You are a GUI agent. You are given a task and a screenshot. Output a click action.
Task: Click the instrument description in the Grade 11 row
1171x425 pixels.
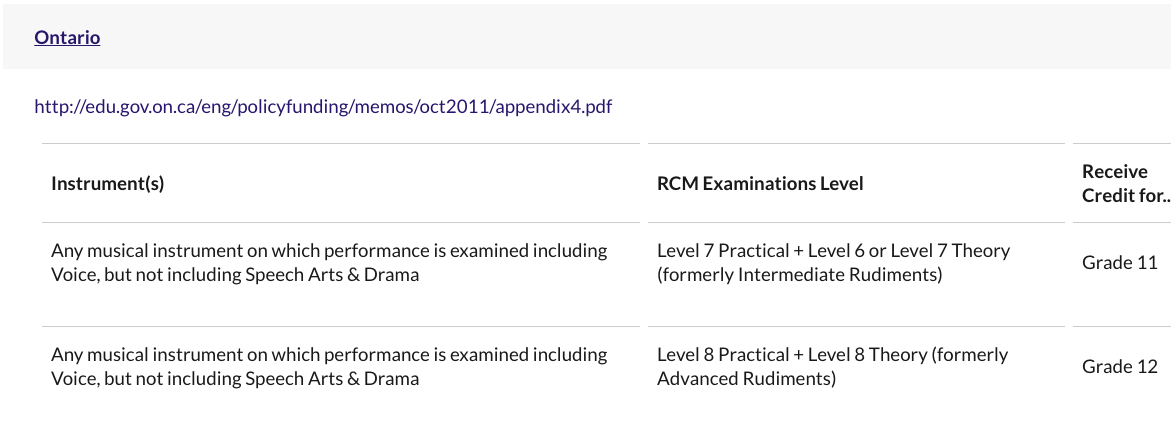click(x=329, y=262)
